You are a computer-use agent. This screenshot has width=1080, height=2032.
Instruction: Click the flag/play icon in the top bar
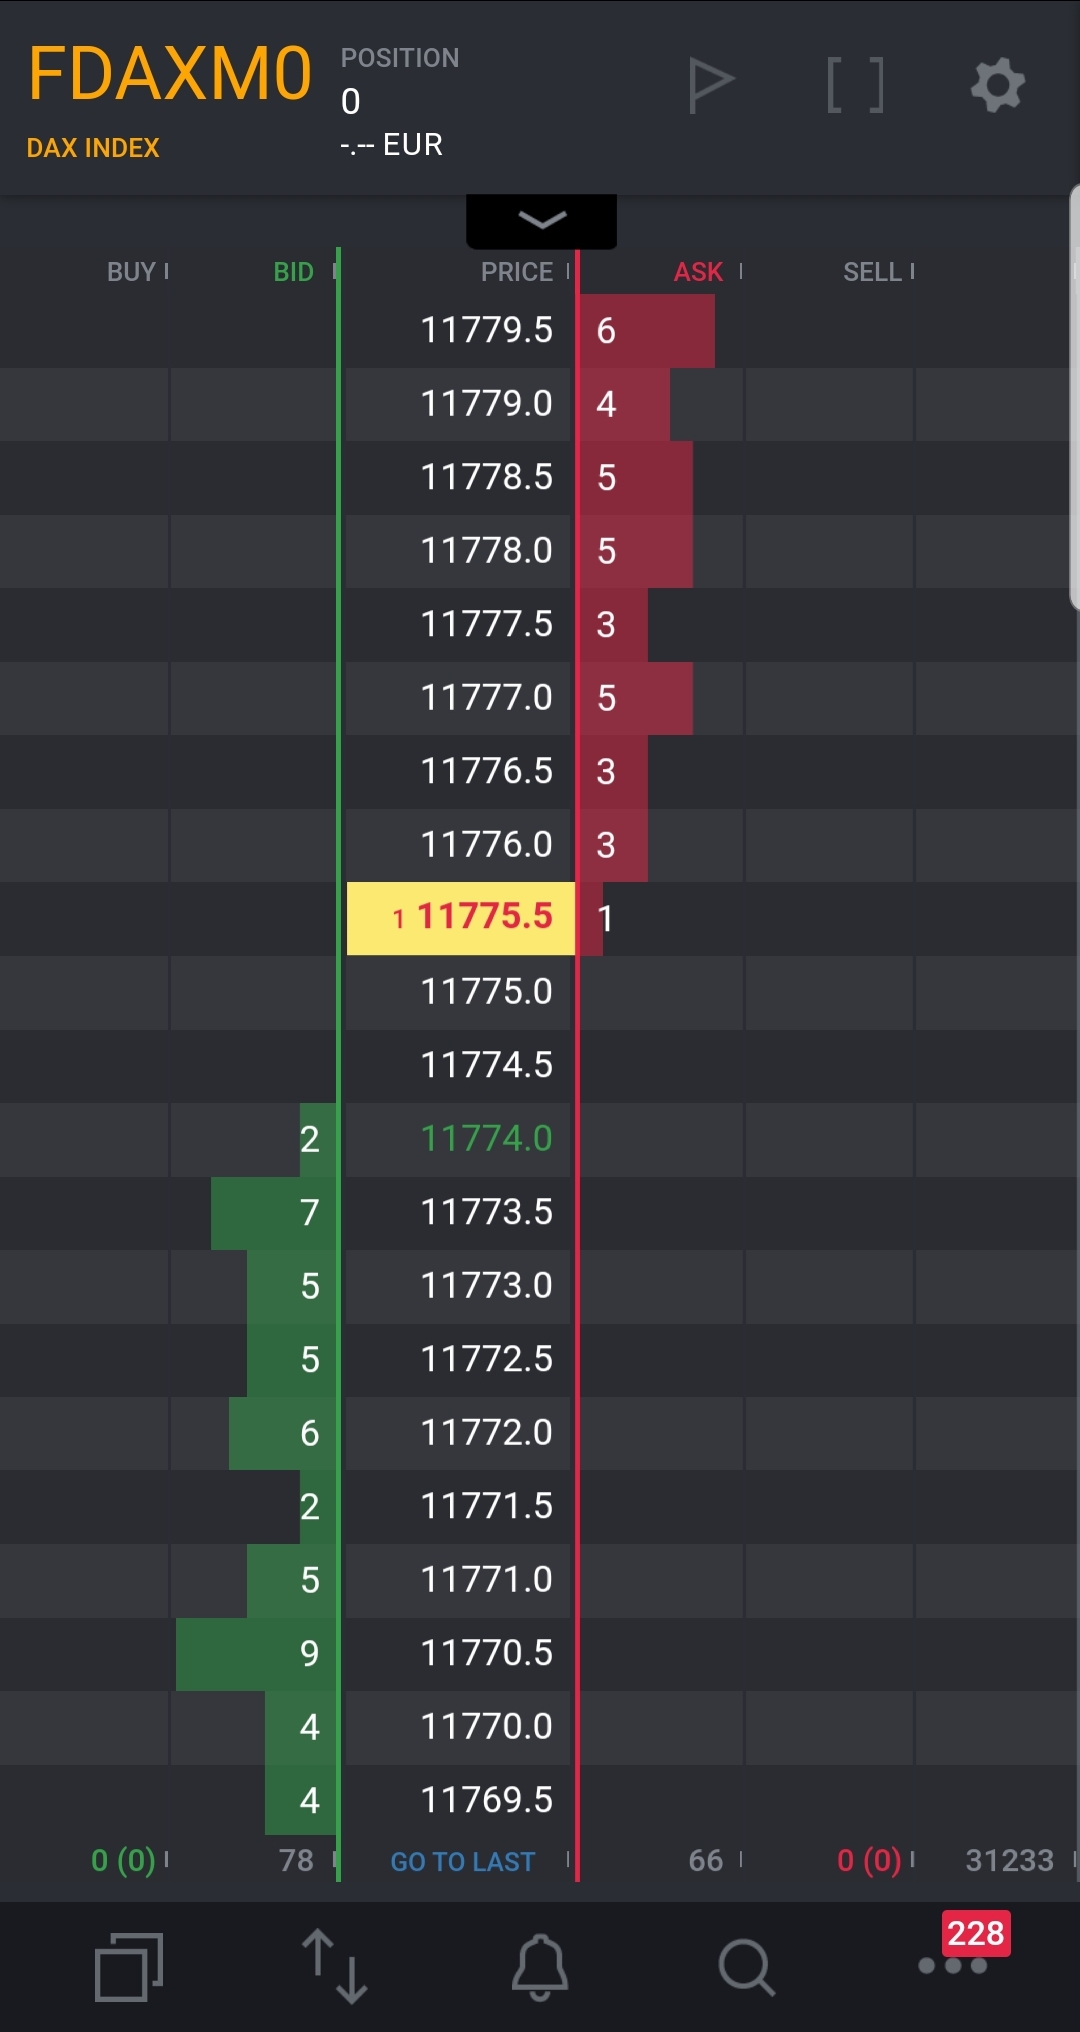pos(713,85)
